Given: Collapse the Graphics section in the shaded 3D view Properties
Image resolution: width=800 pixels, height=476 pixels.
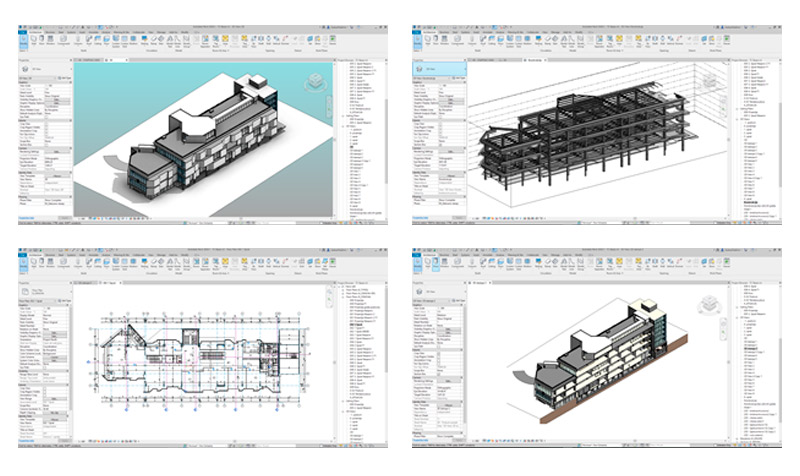Looking at the screenshot, I should pyautogui.click(x=70, y=83).
